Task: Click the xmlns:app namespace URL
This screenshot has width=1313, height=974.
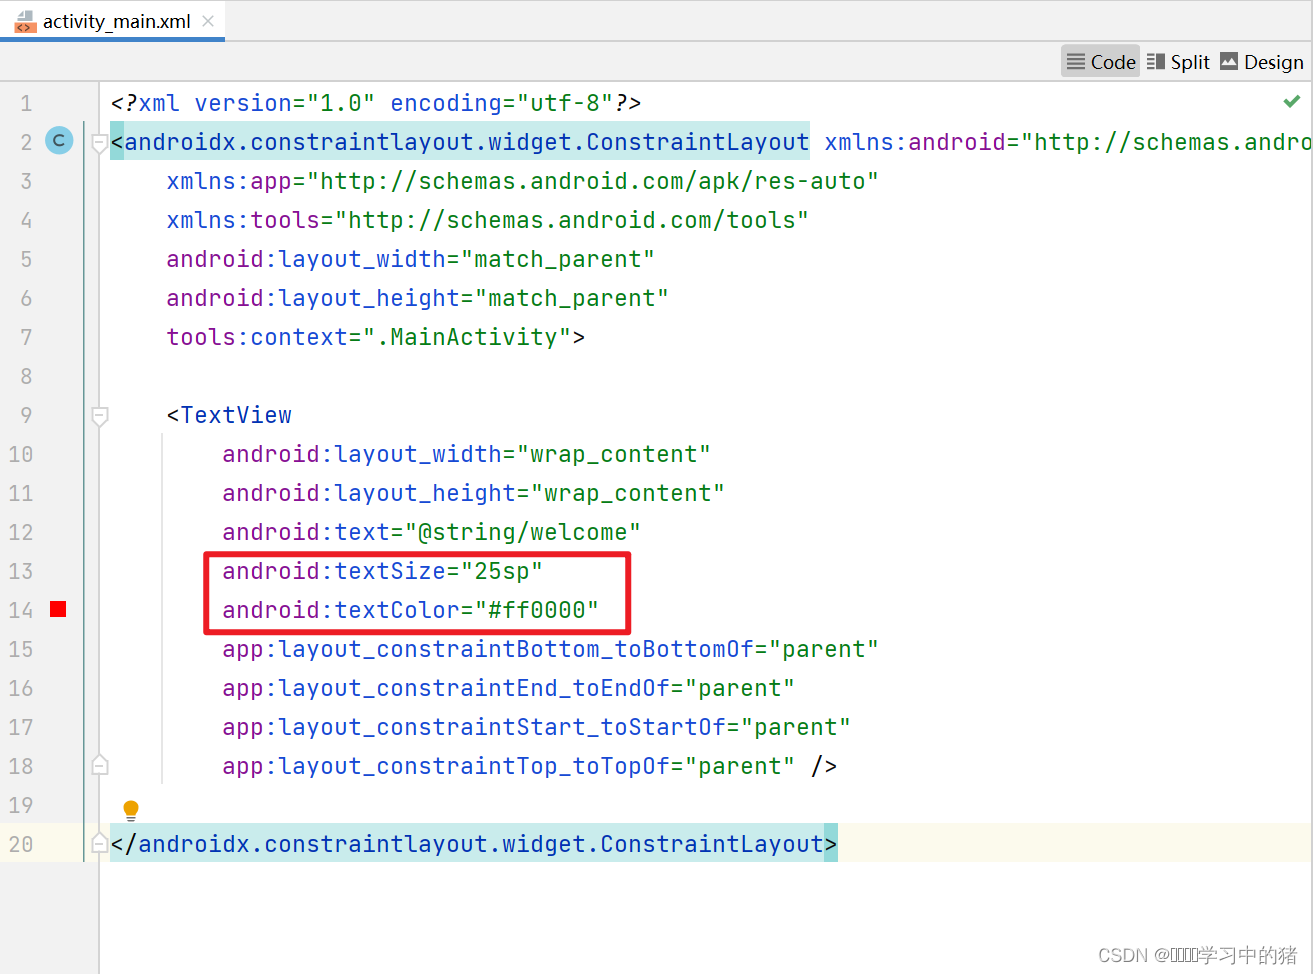Action: [x=593, y=181]
